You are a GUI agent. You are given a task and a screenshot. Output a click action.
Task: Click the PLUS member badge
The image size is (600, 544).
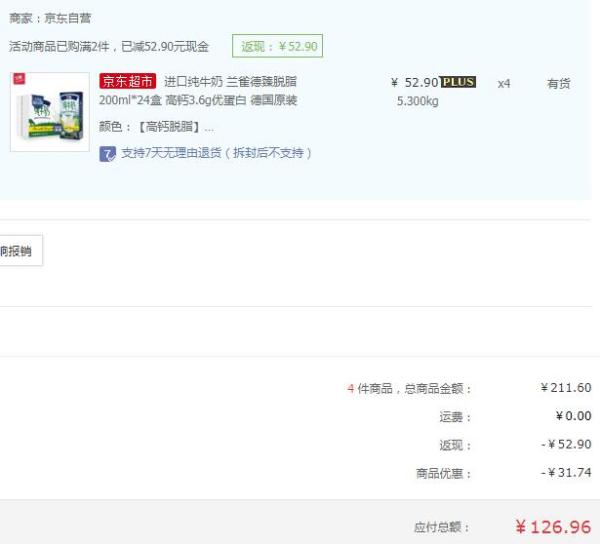pyautogui.click(x=458, y=82)
